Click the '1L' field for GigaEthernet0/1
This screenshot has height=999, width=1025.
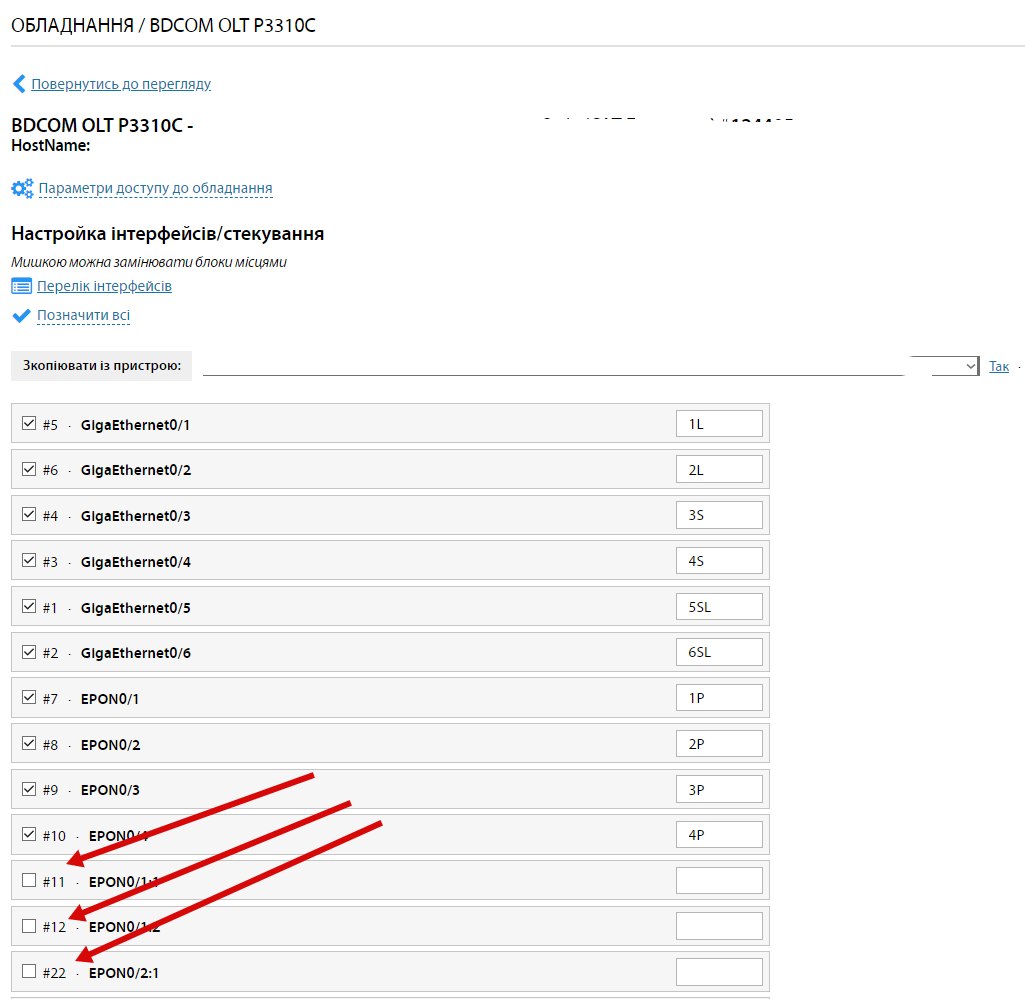tap(719, 424)
